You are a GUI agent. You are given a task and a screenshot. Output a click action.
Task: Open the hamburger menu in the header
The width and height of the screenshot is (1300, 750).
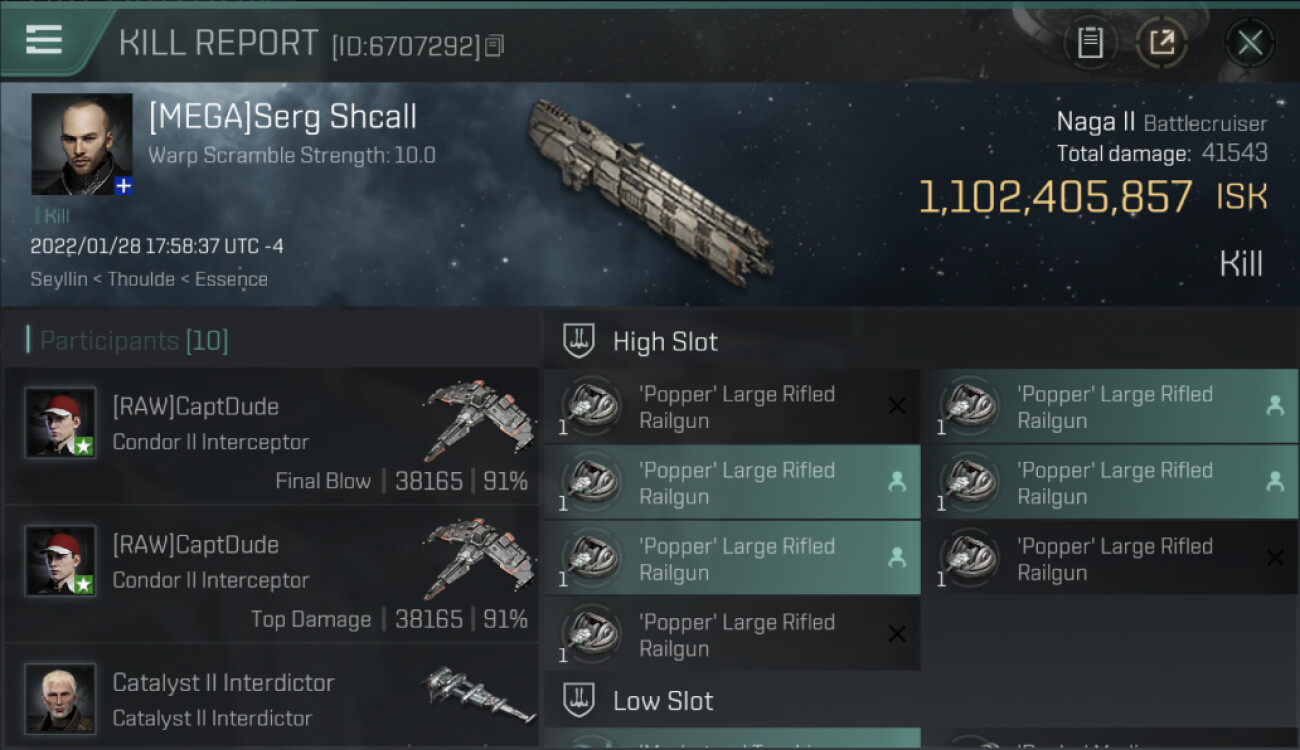[44, 40]
